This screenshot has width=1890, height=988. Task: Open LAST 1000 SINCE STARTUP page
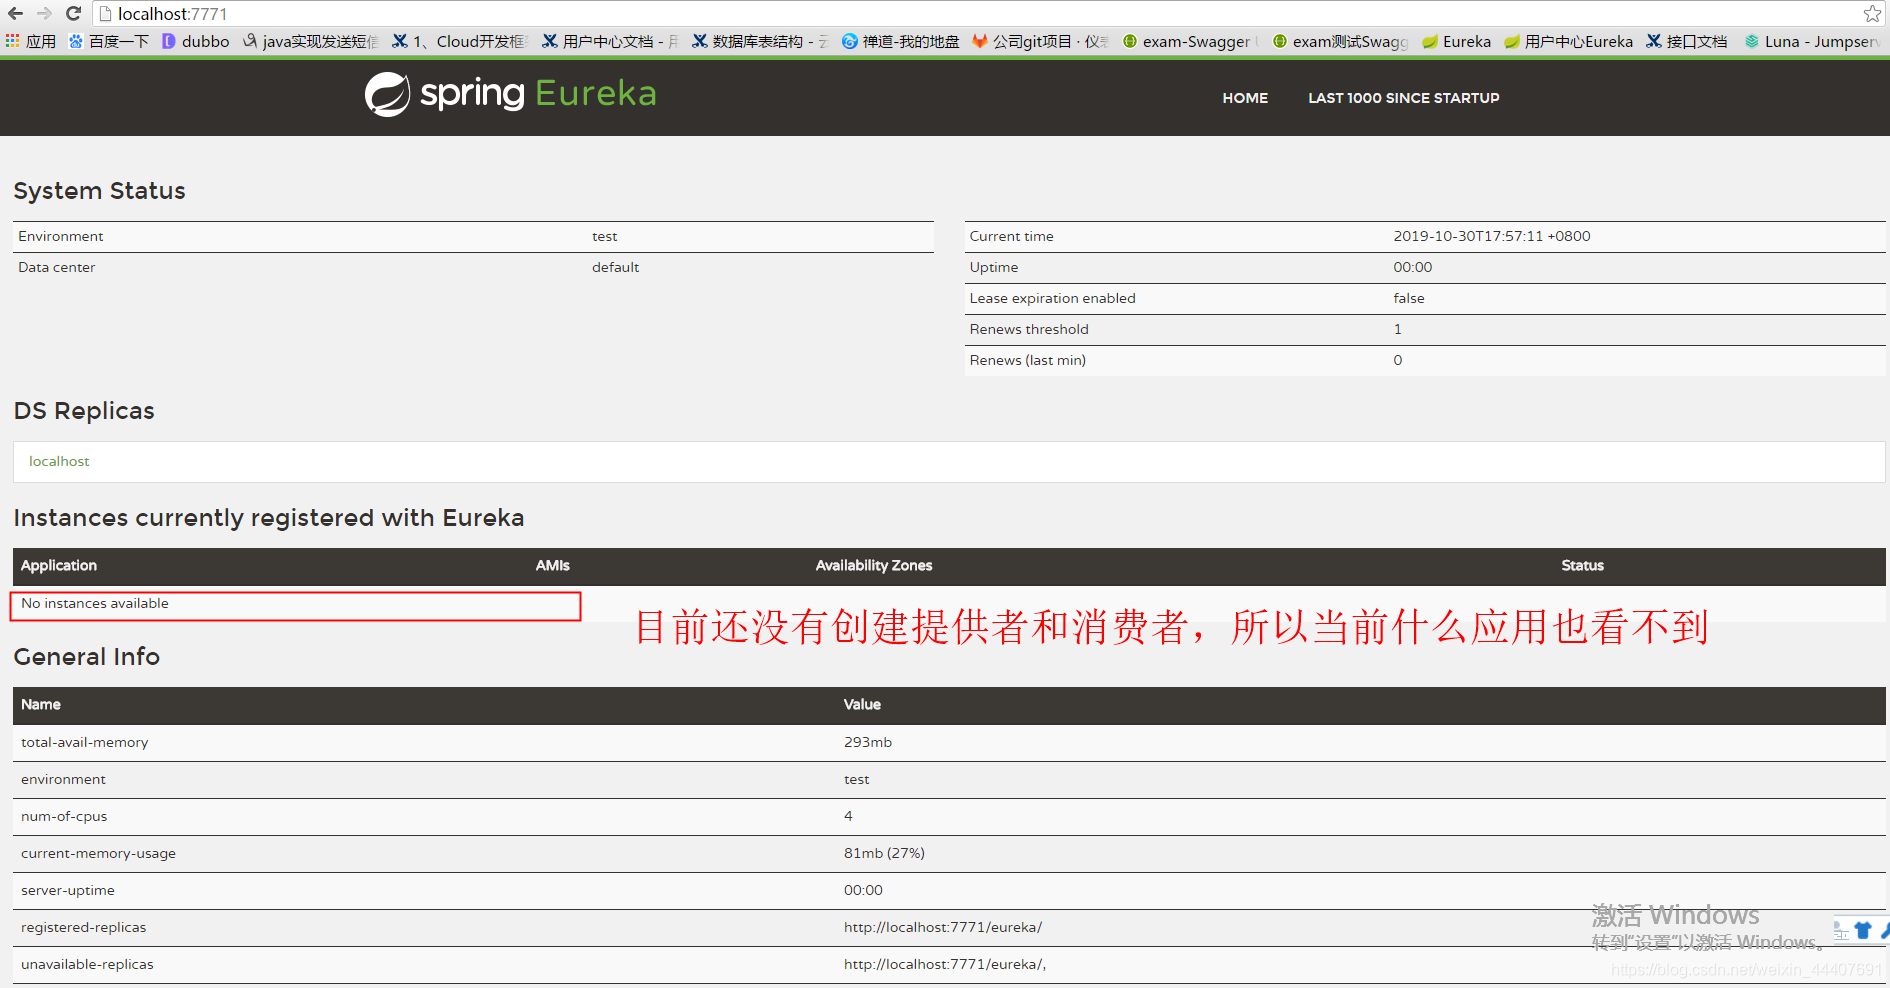pos(1404,98)
